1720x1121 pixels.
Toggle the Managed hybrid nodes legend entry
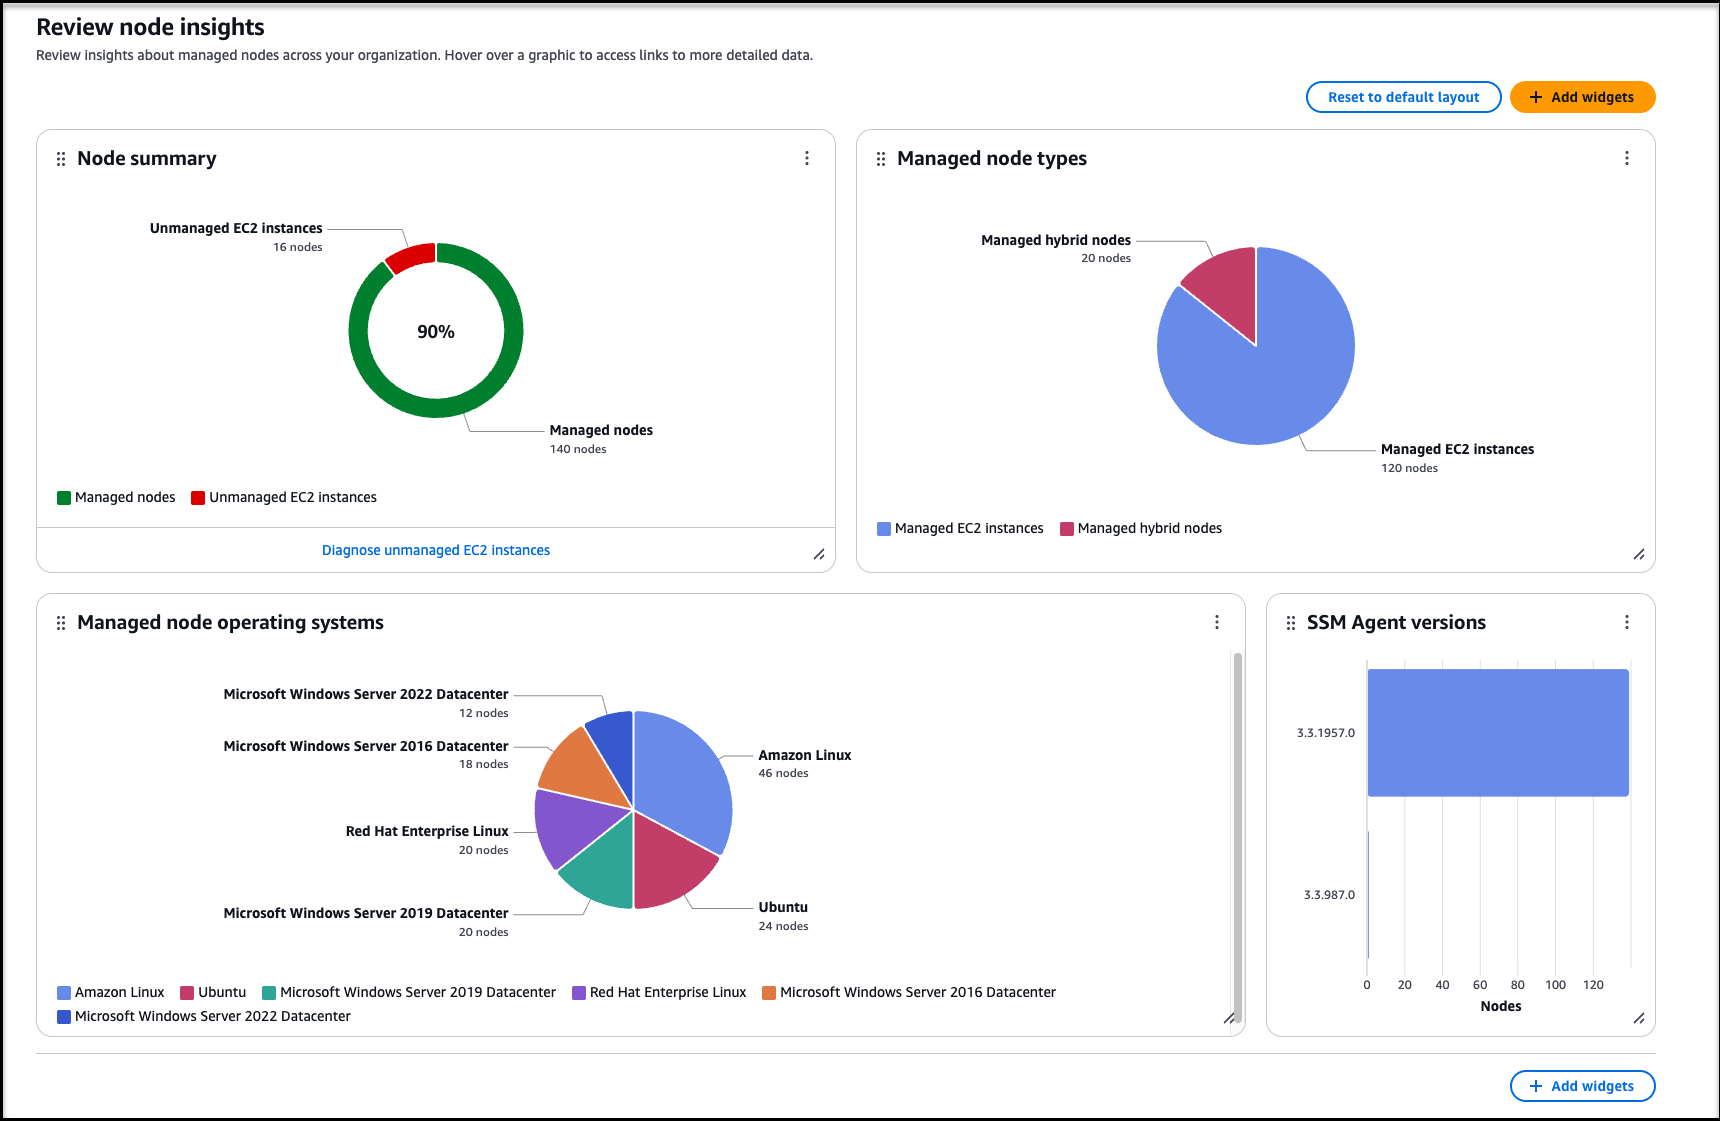tap(1140, 528)
